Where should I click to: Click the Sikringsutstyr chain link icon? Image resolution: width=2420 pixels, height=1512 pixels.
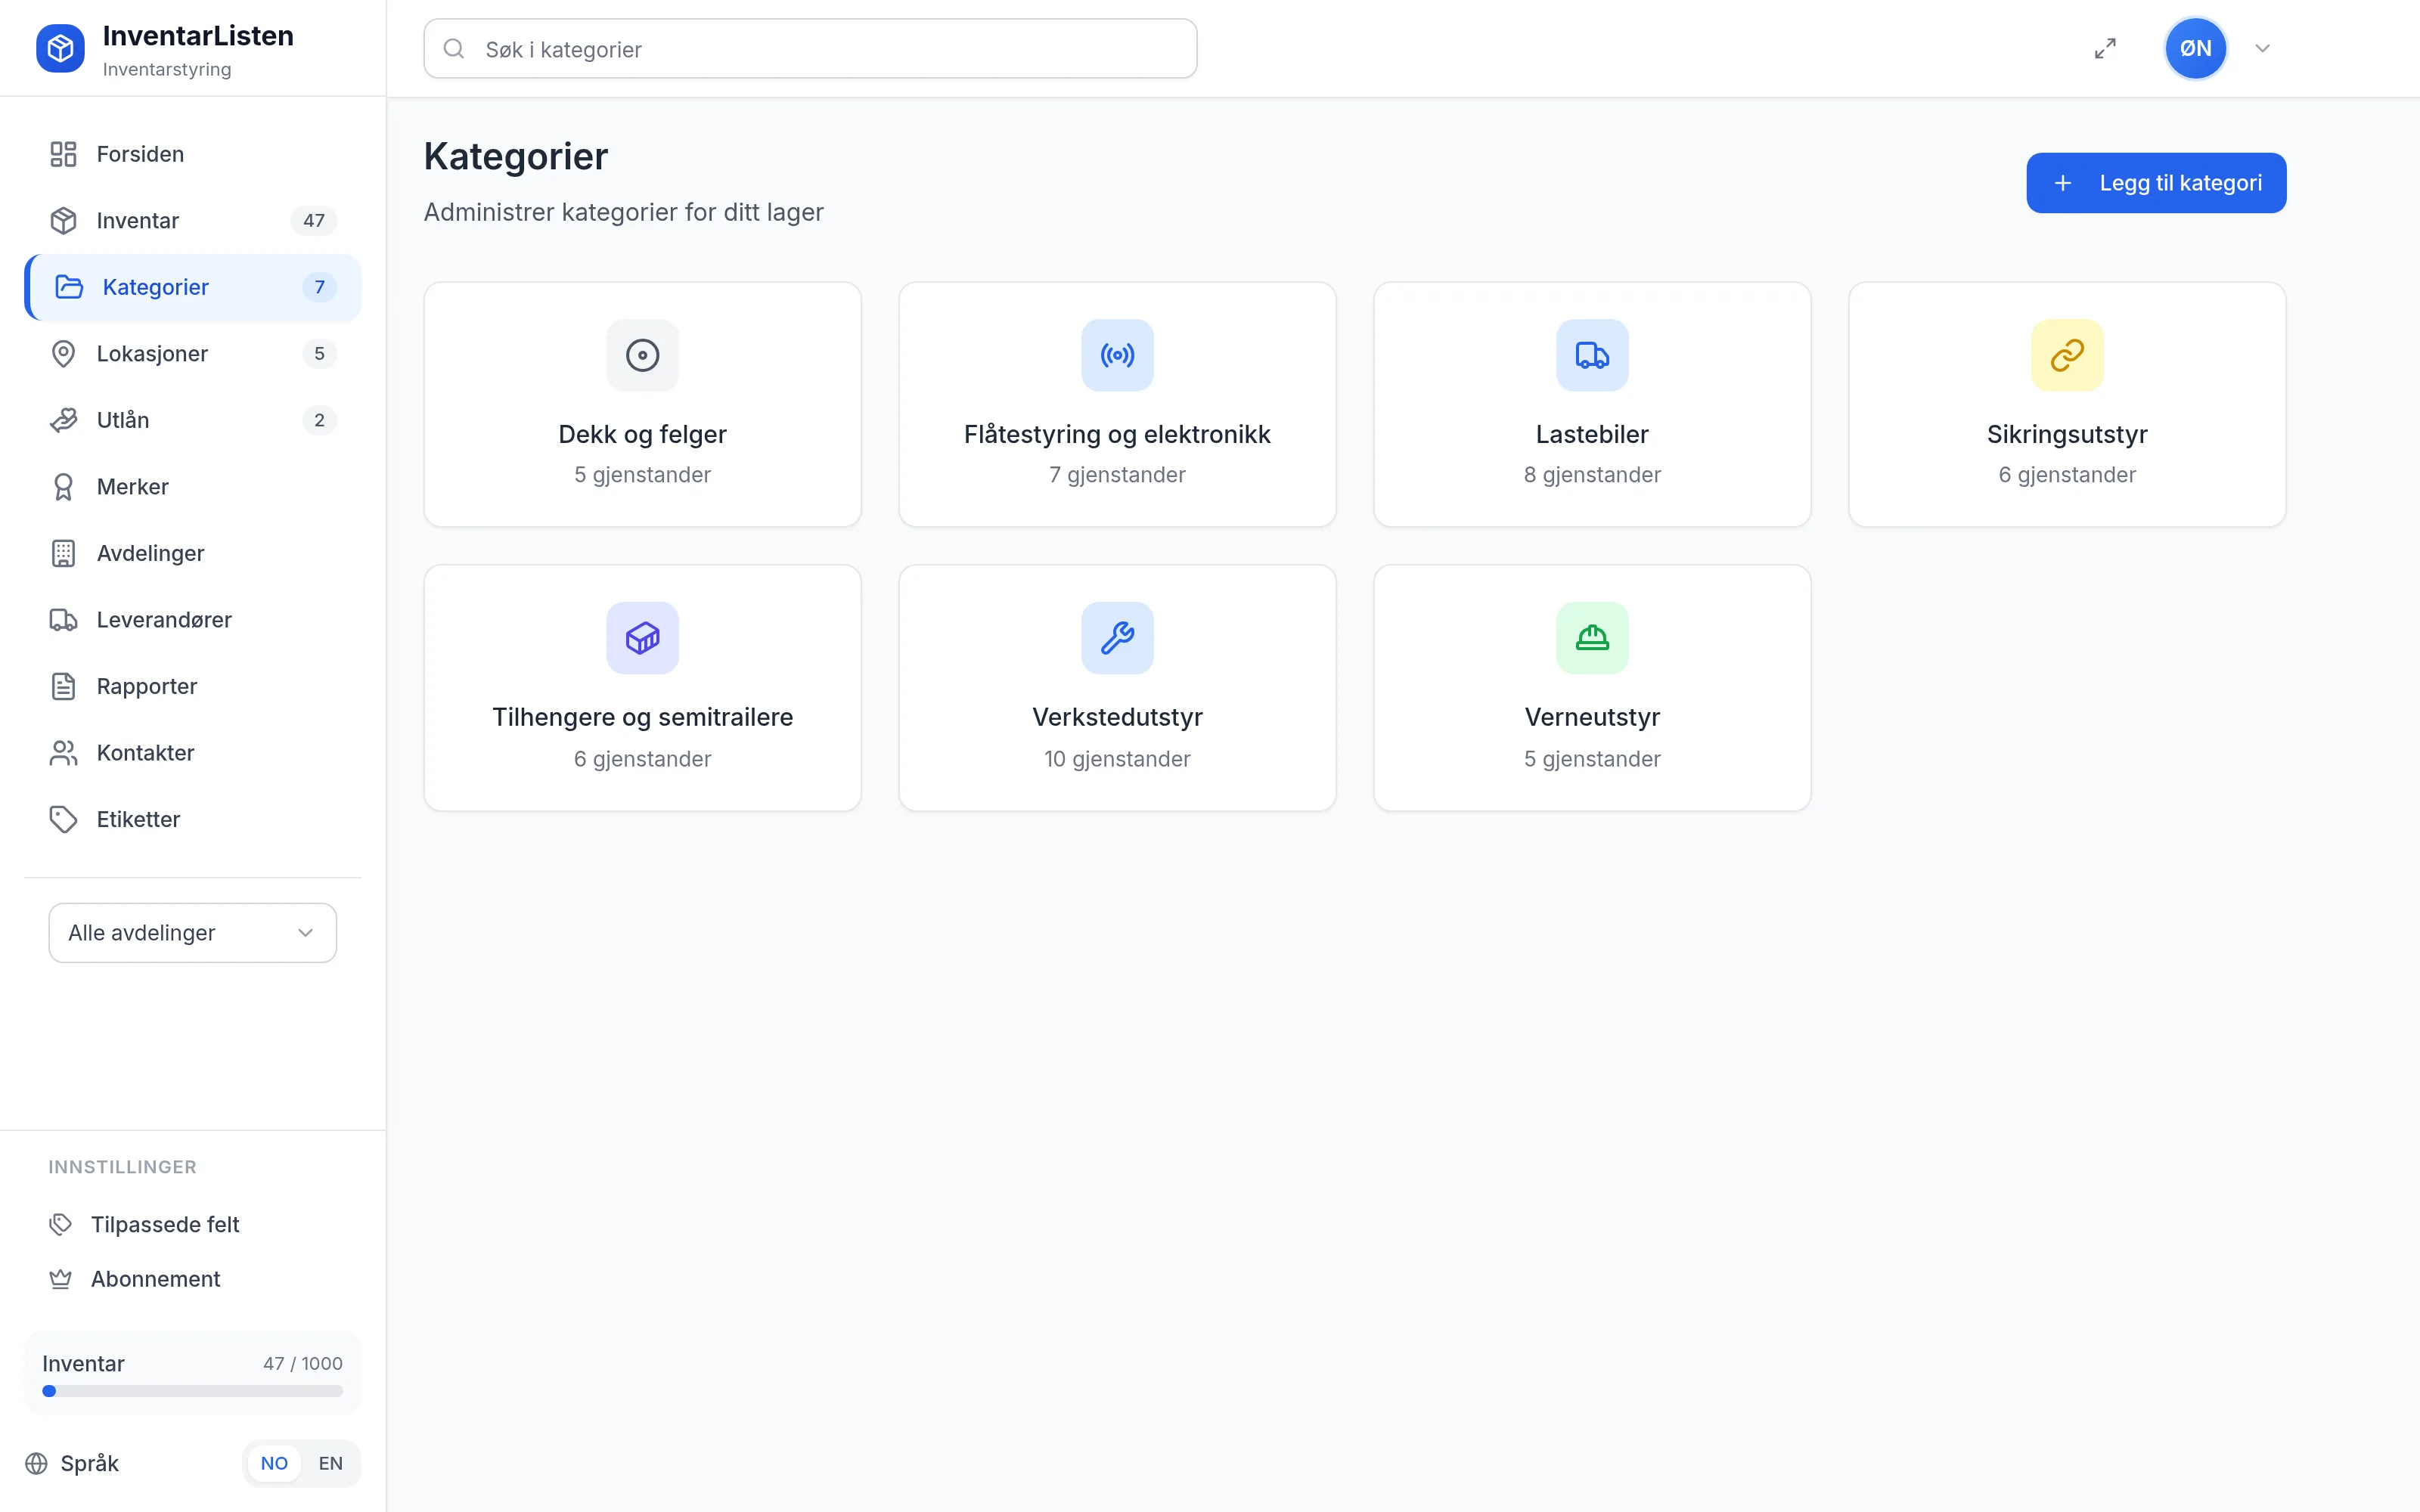(2067, 355)
